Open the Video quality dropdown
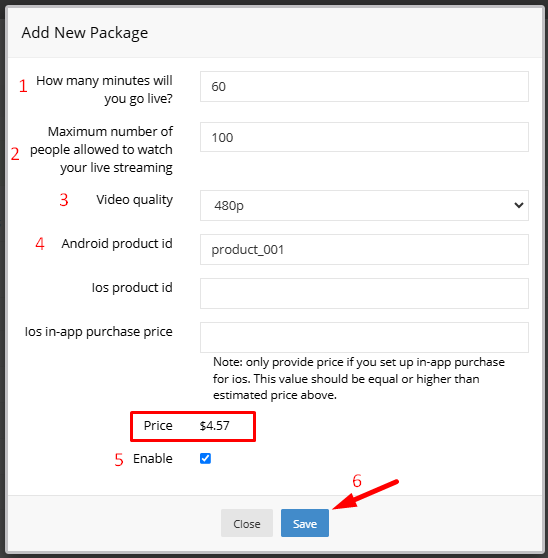Screen dimensions: 548x558 [x=364, y=205]
